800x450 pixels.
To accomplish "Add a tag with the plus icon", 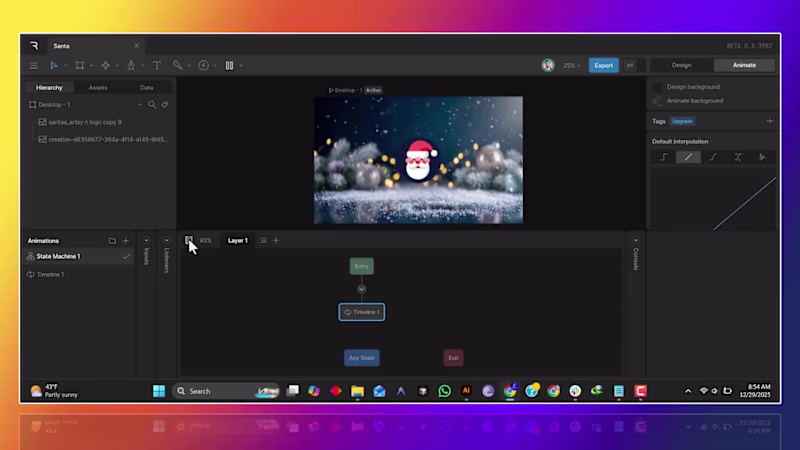I will tap(769, 121).
